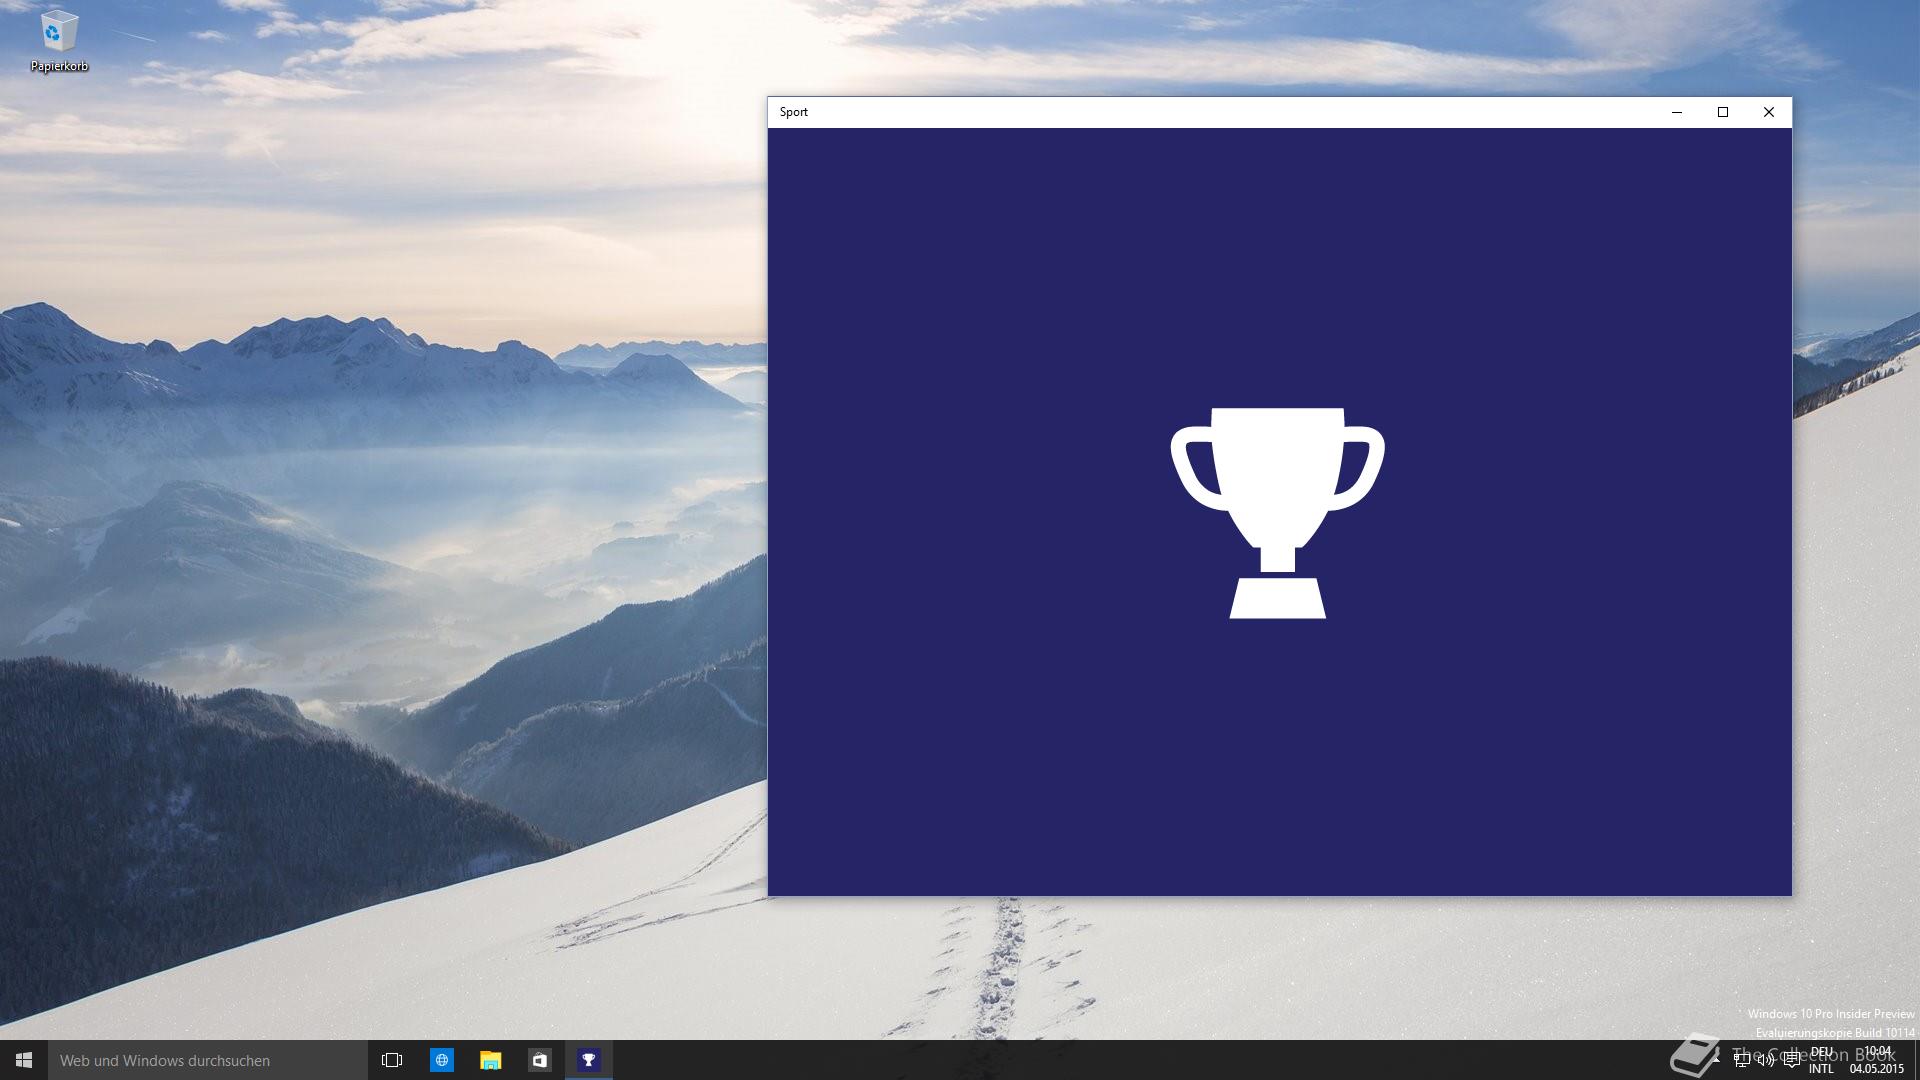The height and width of the screenshot is (1080, 1920).
Task: Minimize the Sport window
Action: click(x=1677, y=112)
